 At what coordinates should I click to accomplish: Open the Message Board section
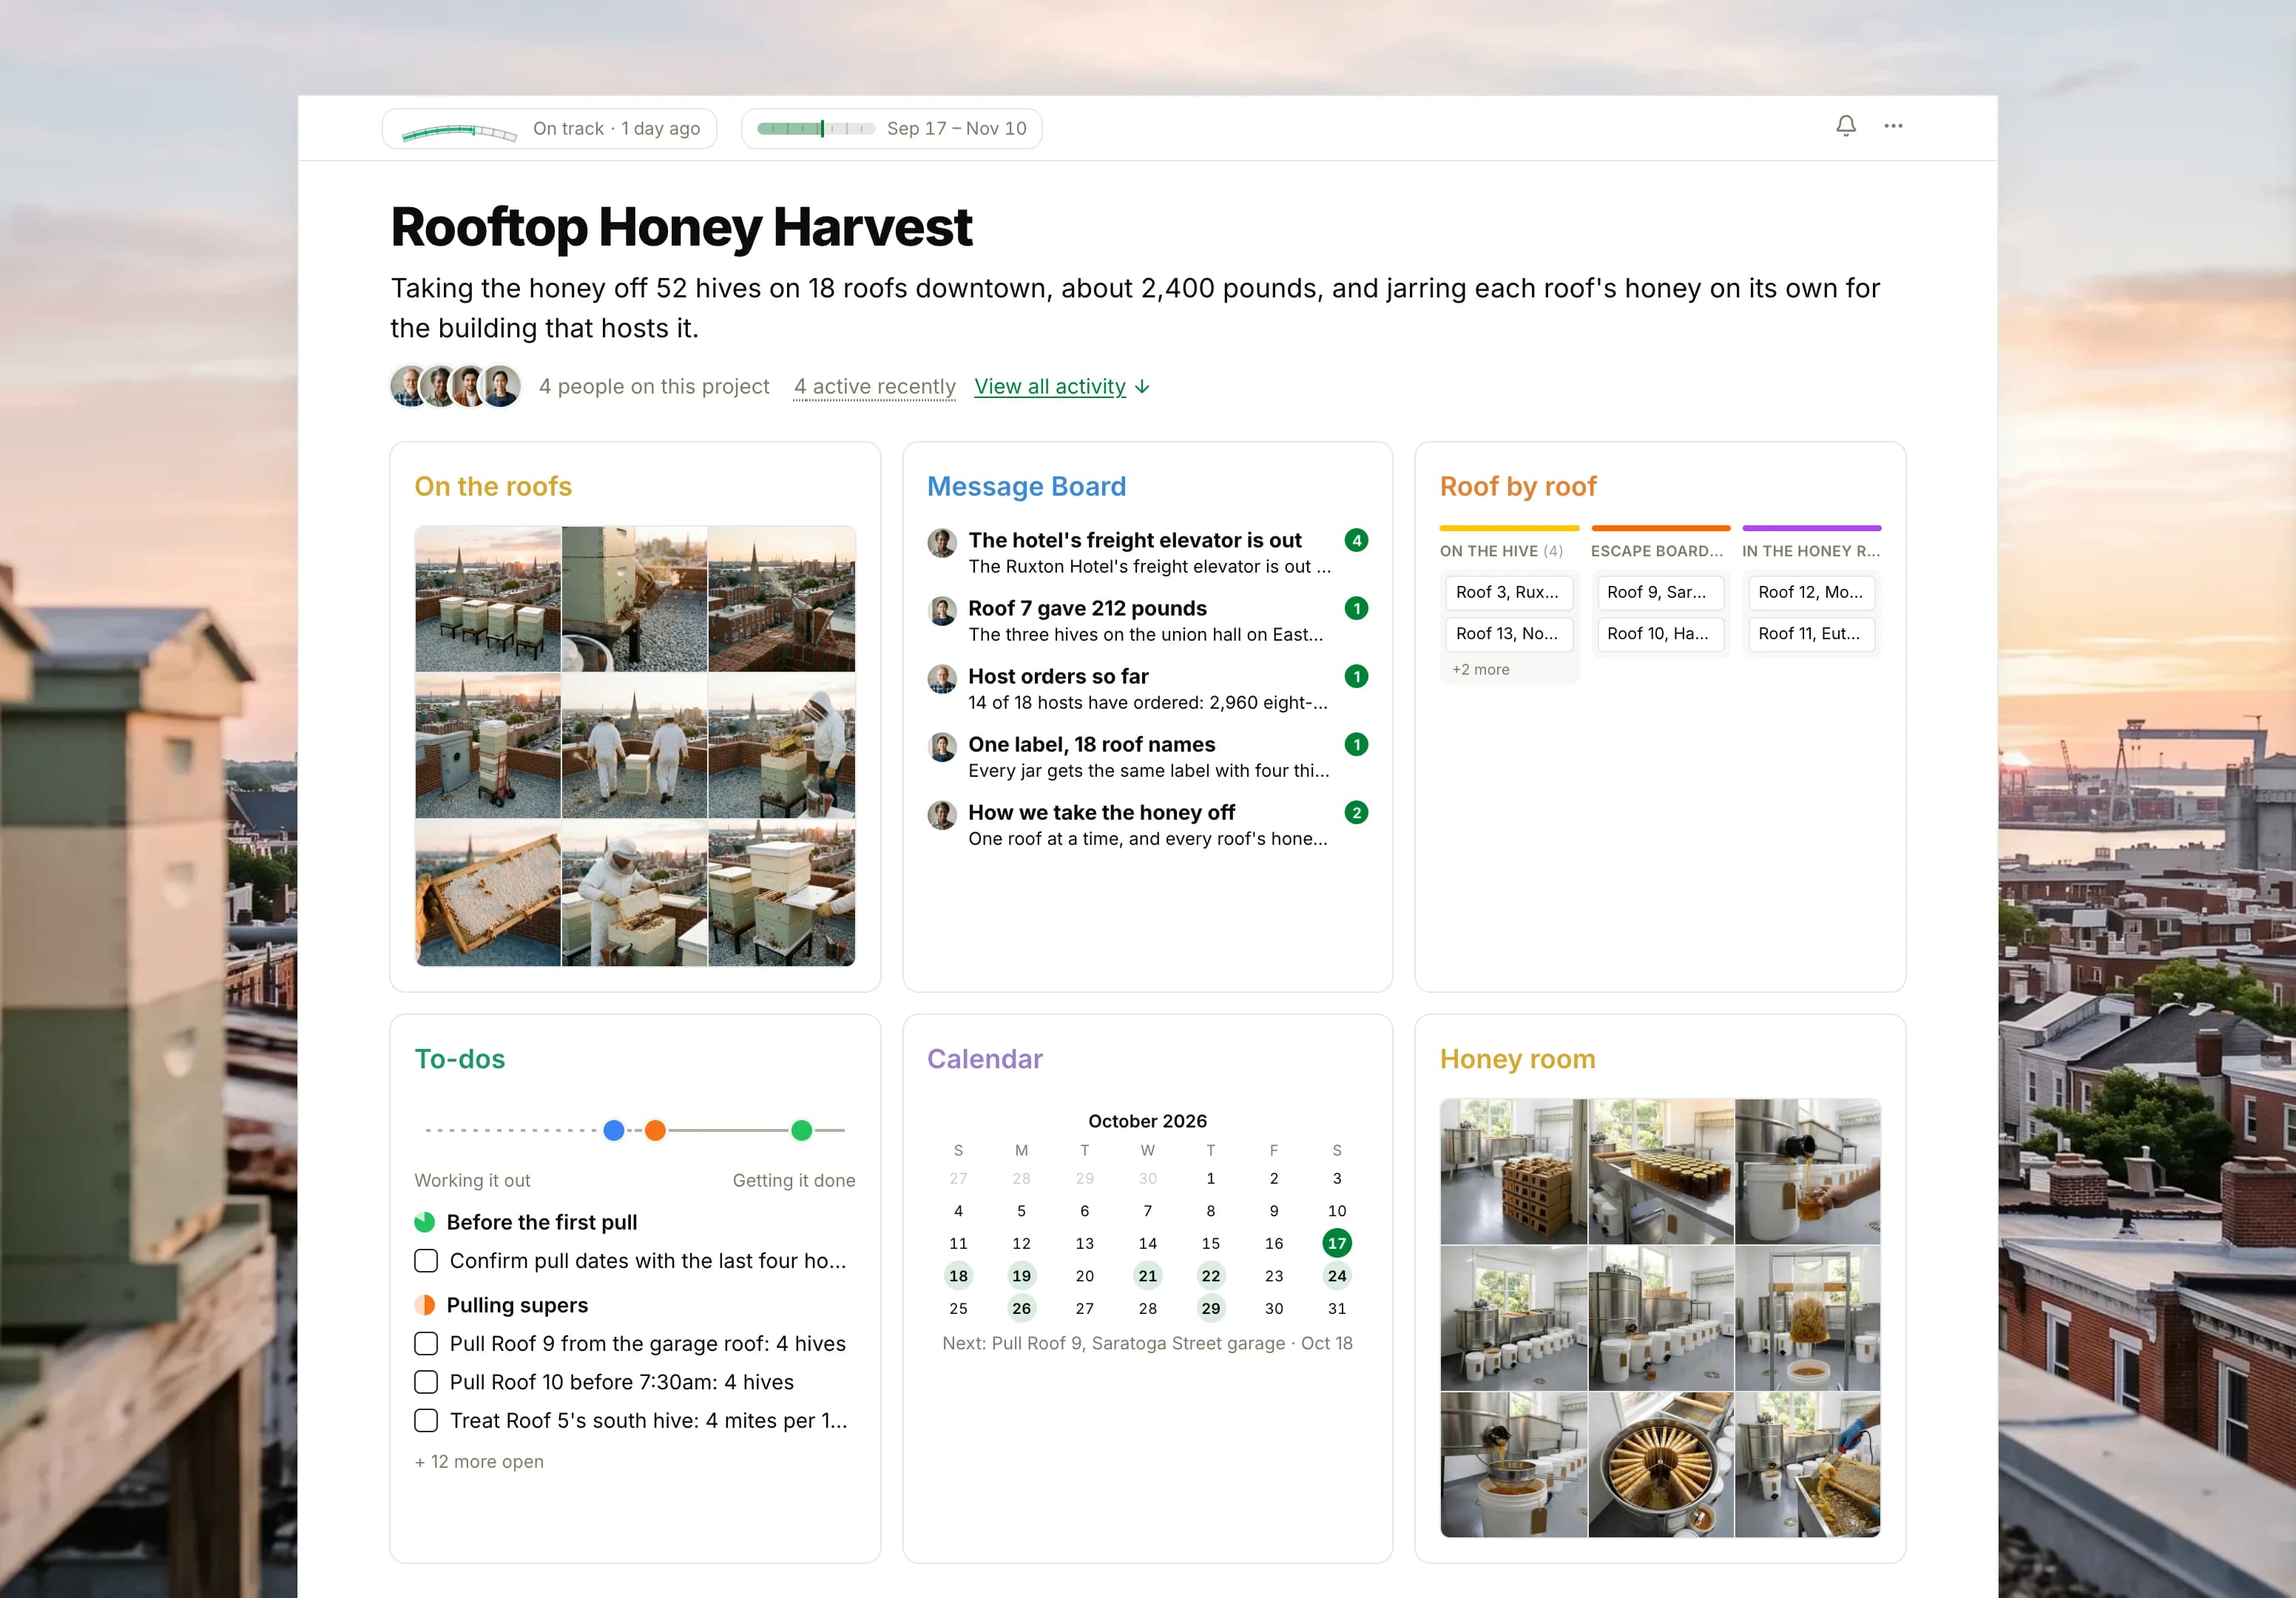point(1026,487)
